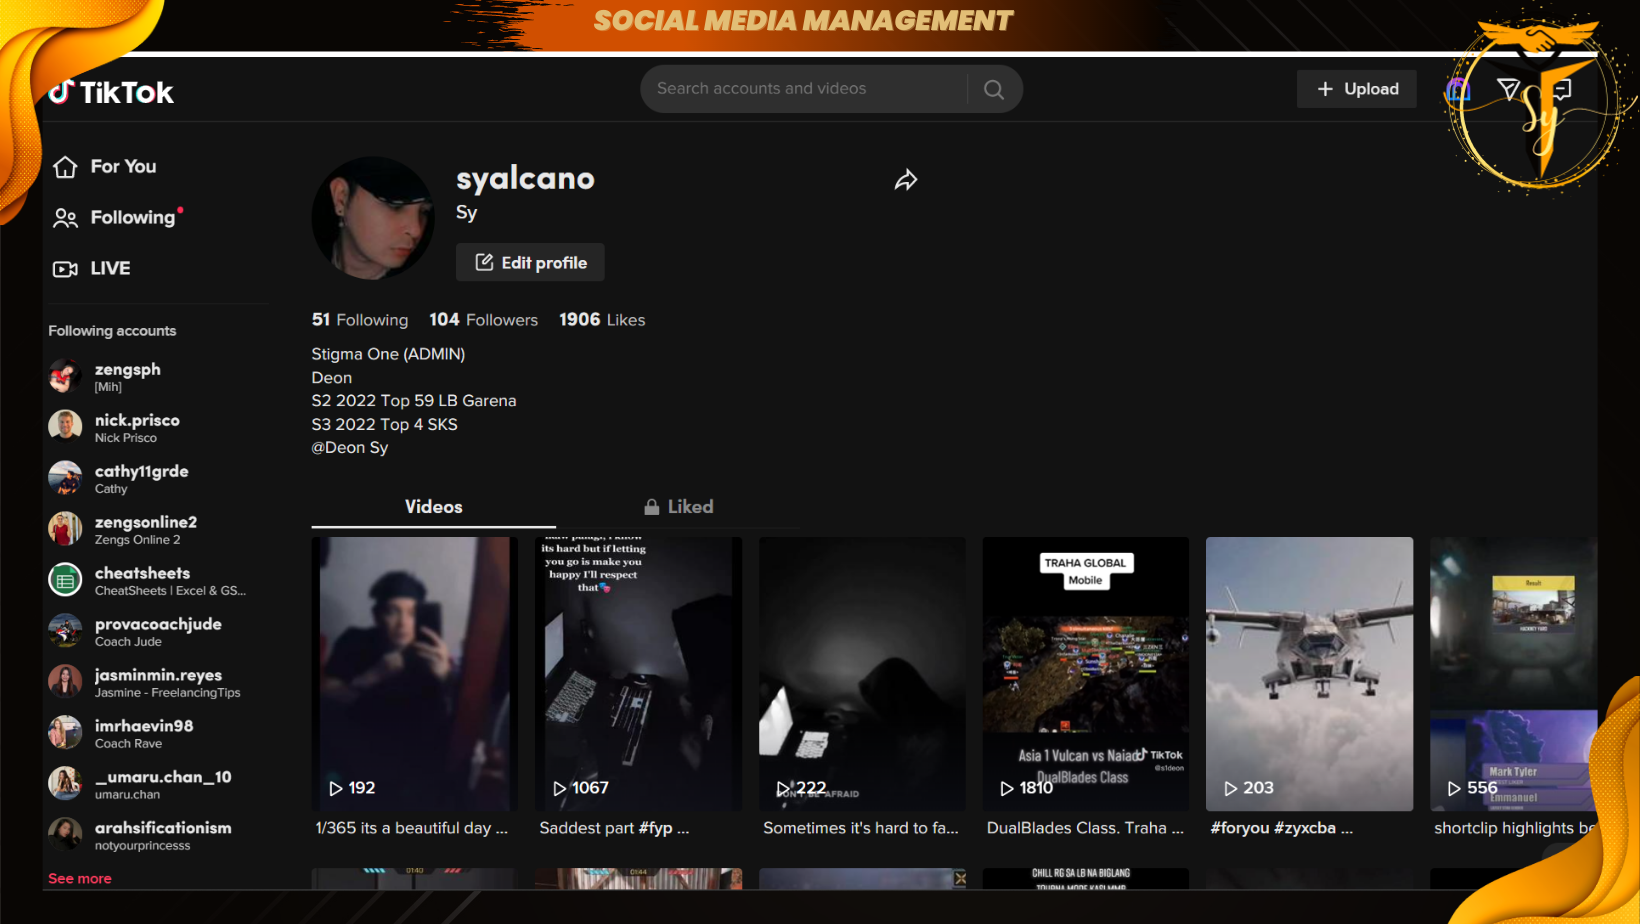Share the syalcano profile via arrow icon
This screenshot has height=924, width=1640.
point(906,180)
